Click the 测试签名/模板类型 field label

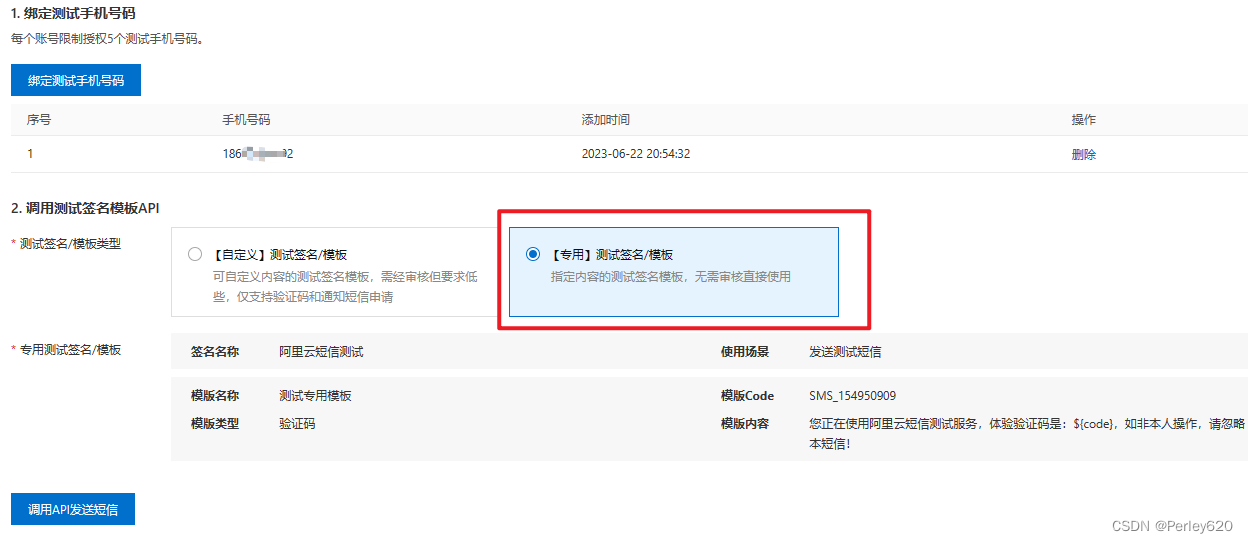coord(70,244)
